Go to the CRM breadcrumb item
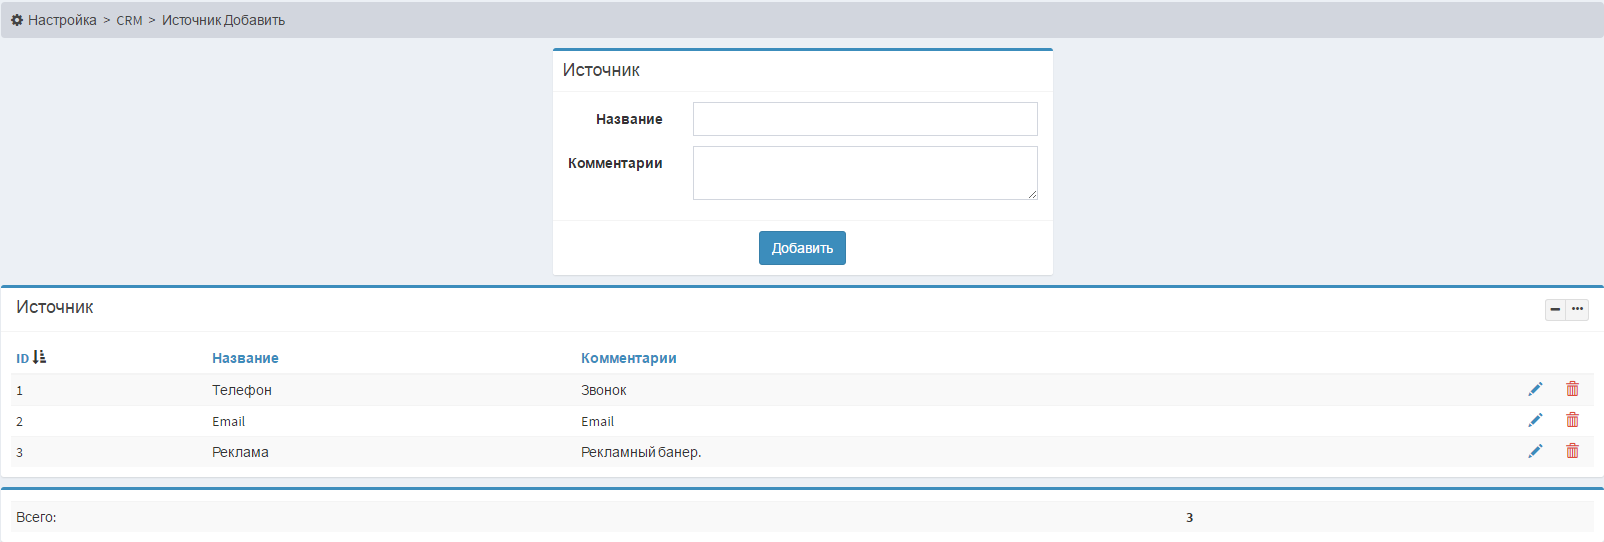This screenshot has width=1604, height=542. point(129,20)
